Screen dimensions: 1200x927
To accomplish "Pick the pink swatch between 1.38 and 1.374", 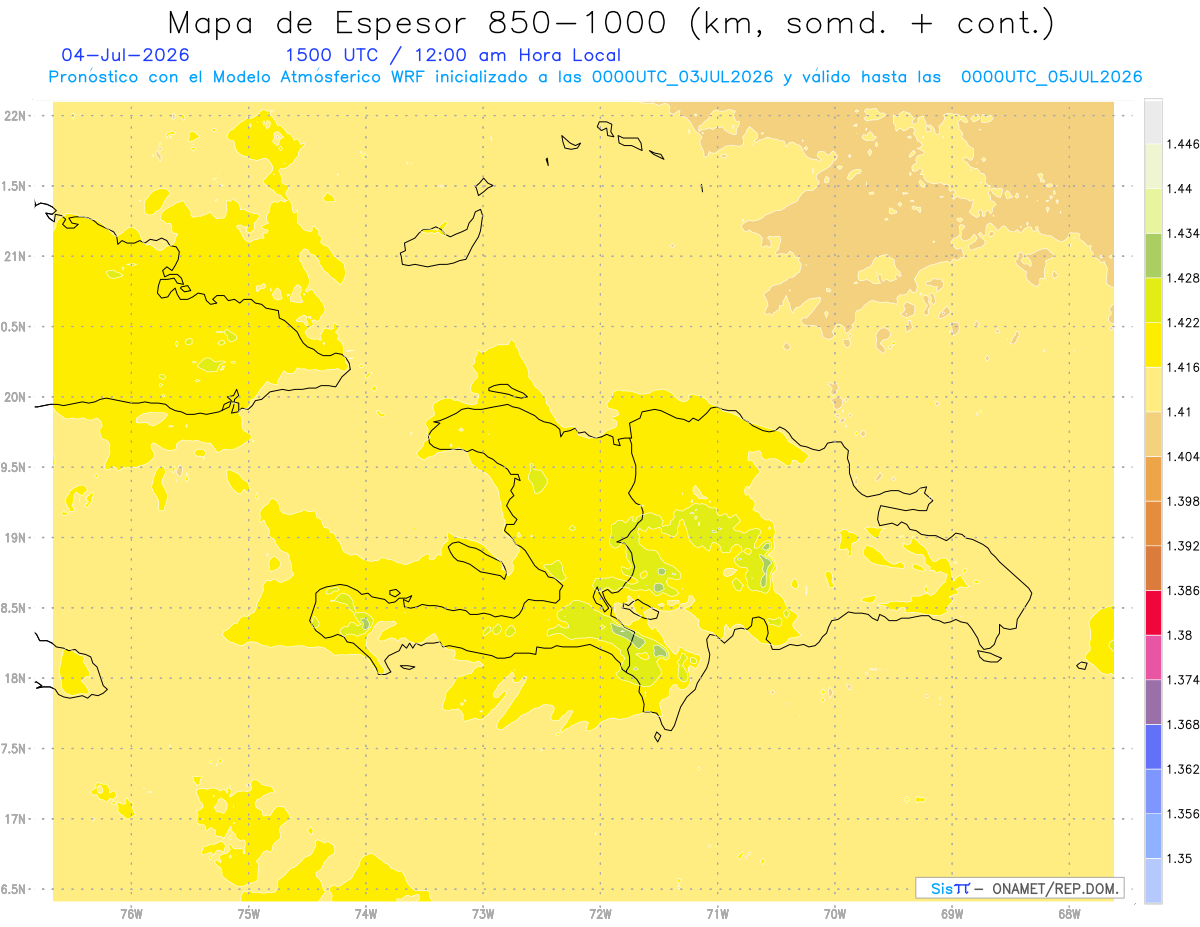I will [1153, 657].
